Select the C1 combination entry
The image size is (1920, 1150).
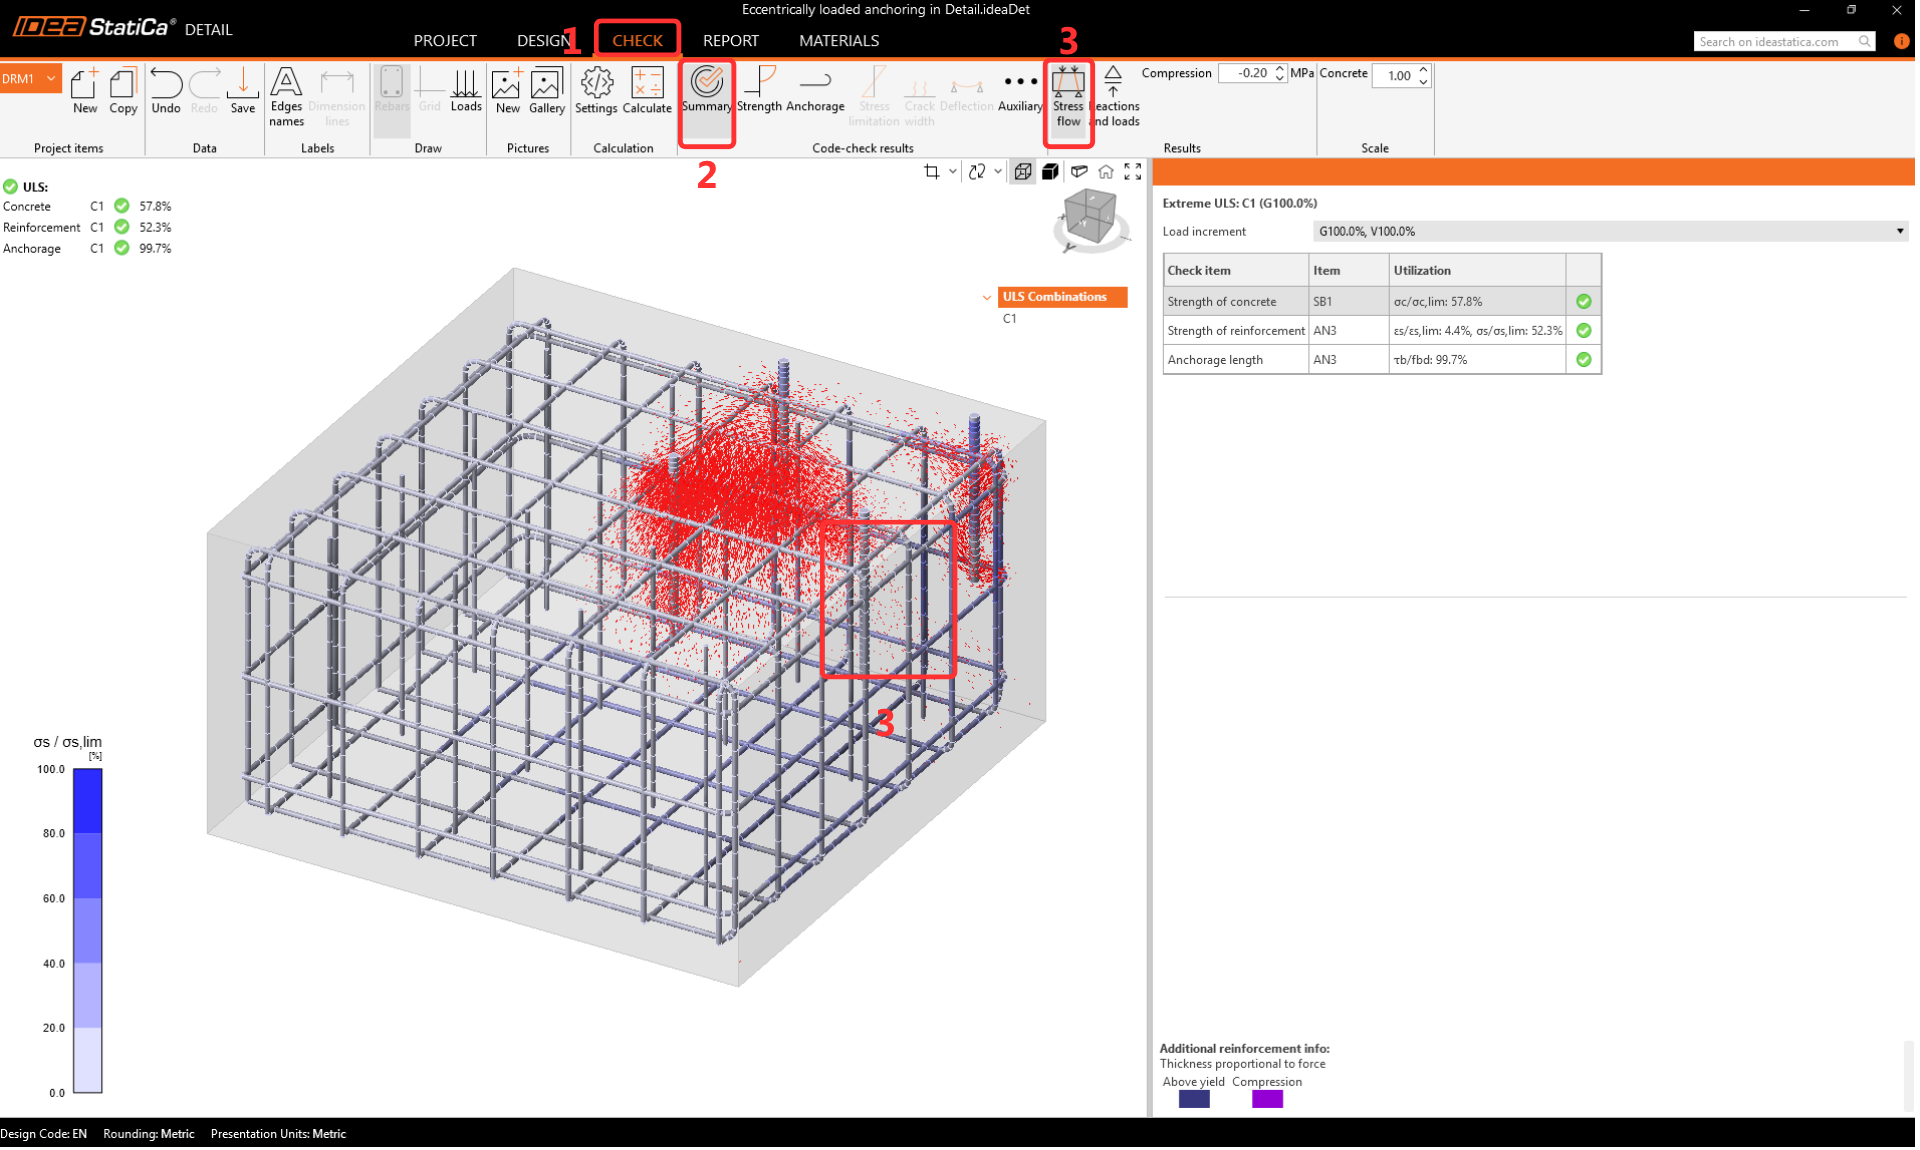tap(1010, 319)
